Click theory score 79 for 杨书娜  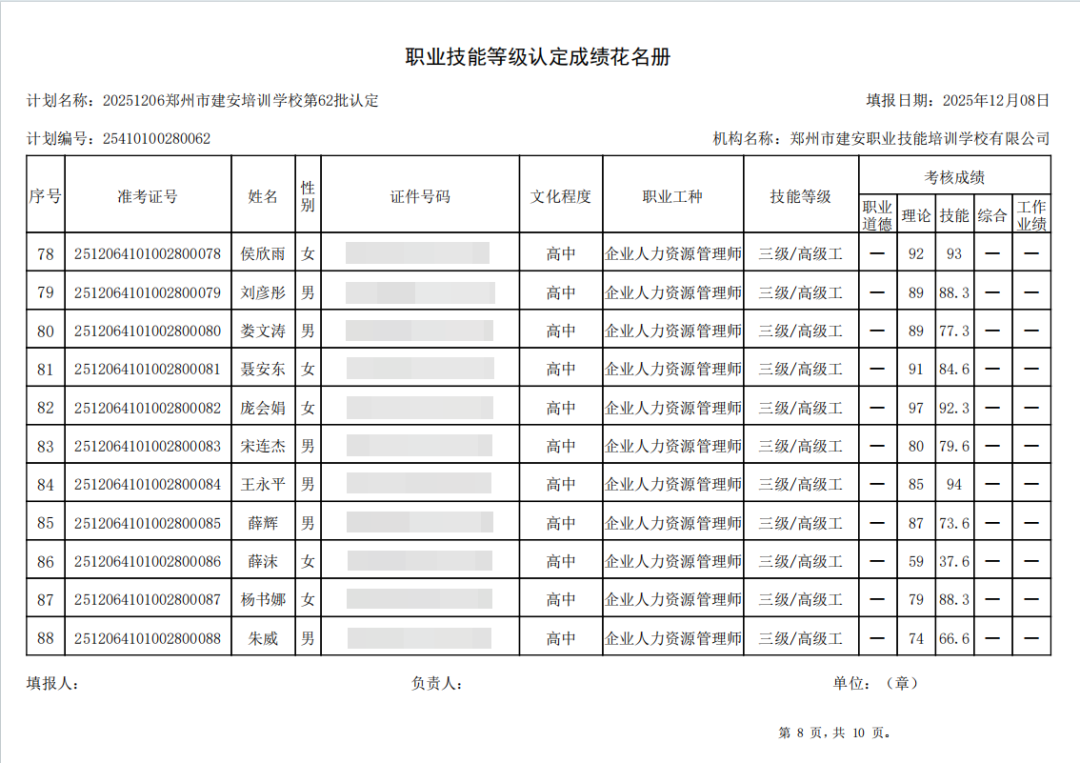(916, 600)
